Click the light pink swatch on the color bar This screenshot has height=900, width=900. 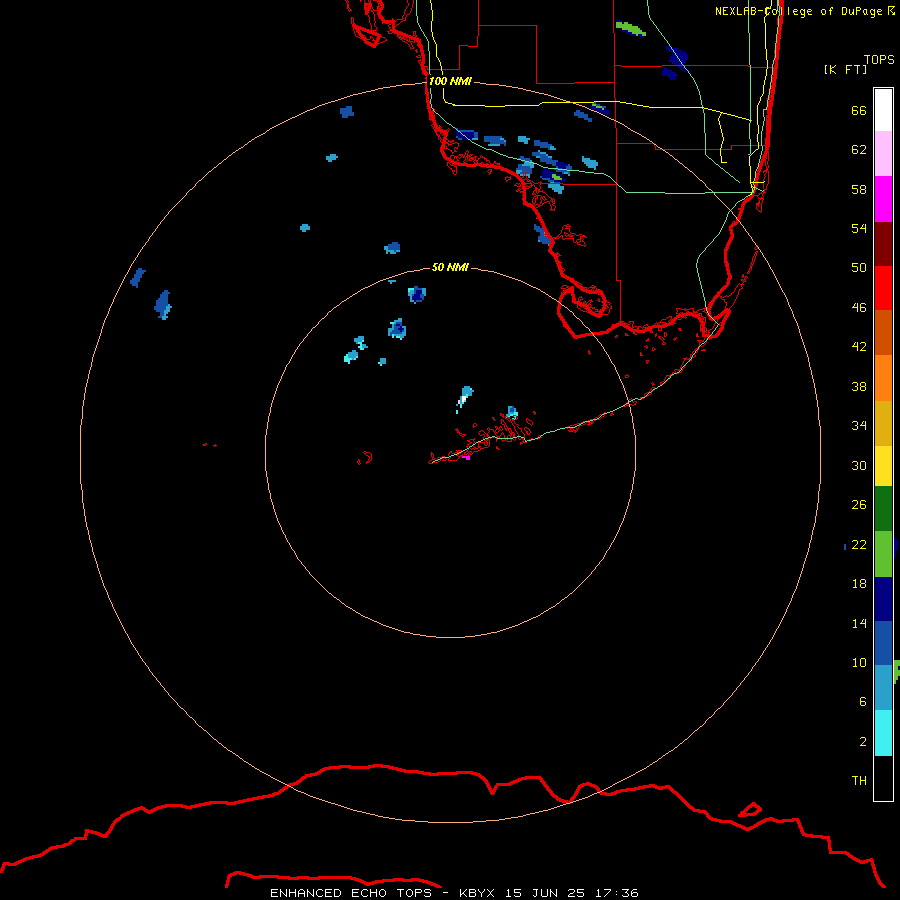pyautogui.click(x=883, y=153)
